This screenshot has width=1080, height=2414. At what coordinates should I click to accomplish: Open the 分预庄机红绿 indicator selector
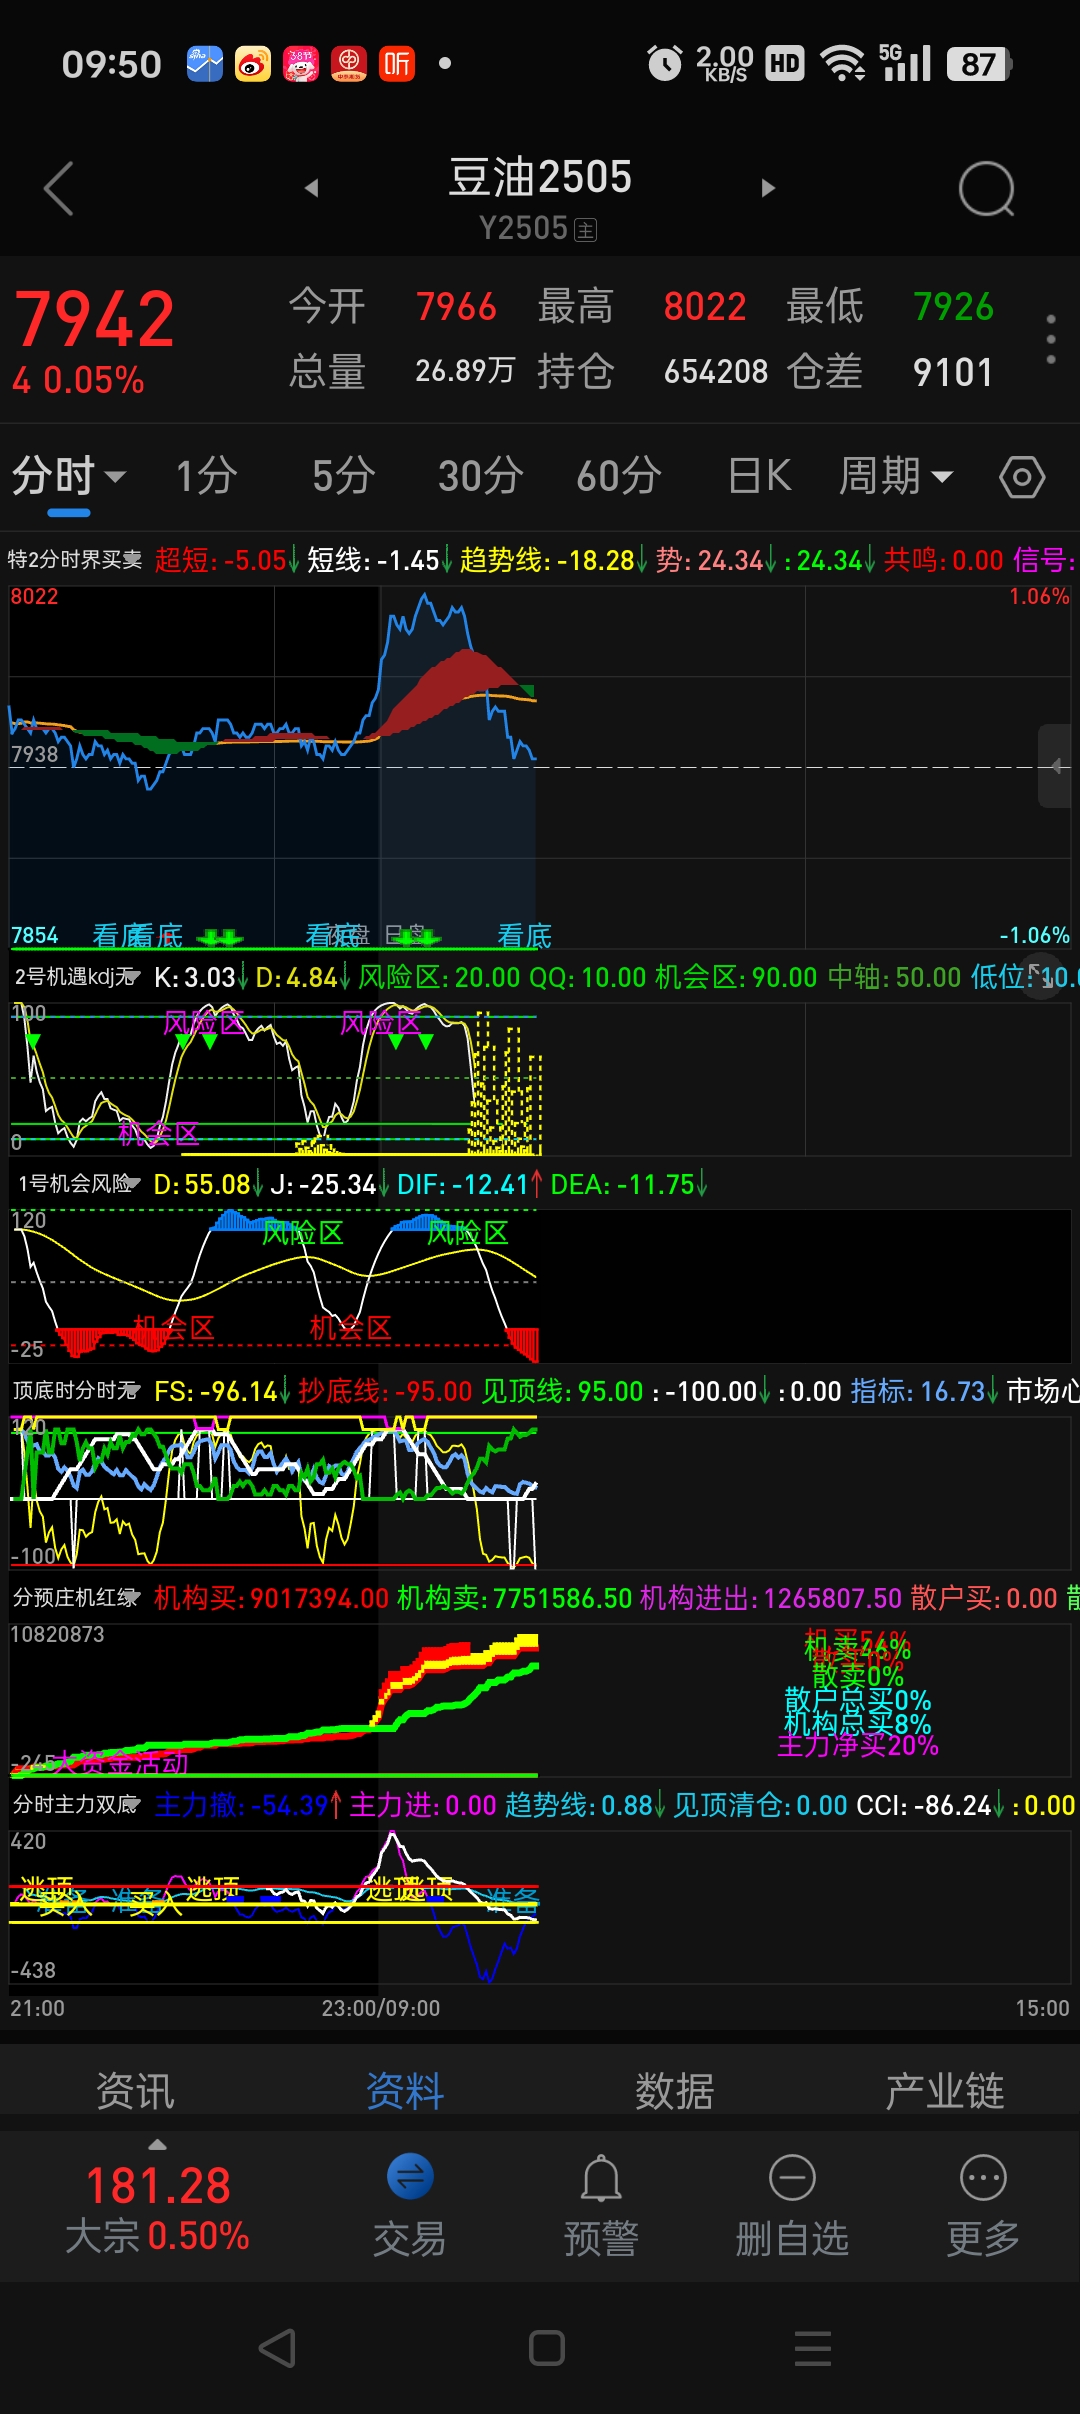[76, 1598]
